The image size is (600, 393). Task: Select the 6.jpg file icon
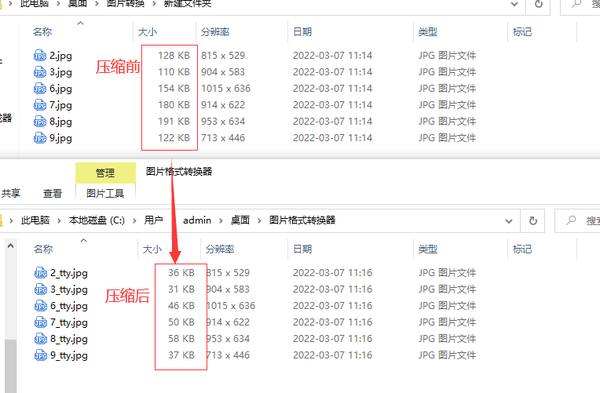pos(40,88)
